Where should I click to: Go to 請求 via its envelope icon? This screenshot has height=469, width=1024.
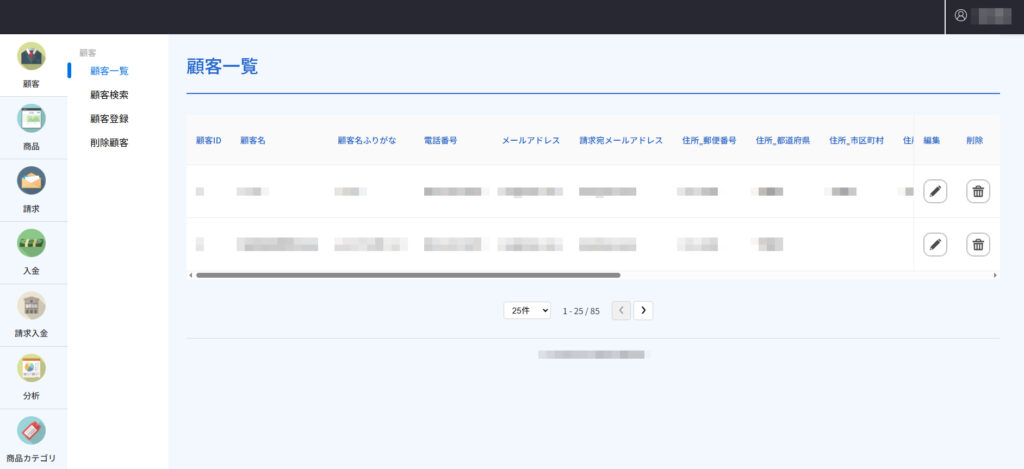[x=32, y=181]
